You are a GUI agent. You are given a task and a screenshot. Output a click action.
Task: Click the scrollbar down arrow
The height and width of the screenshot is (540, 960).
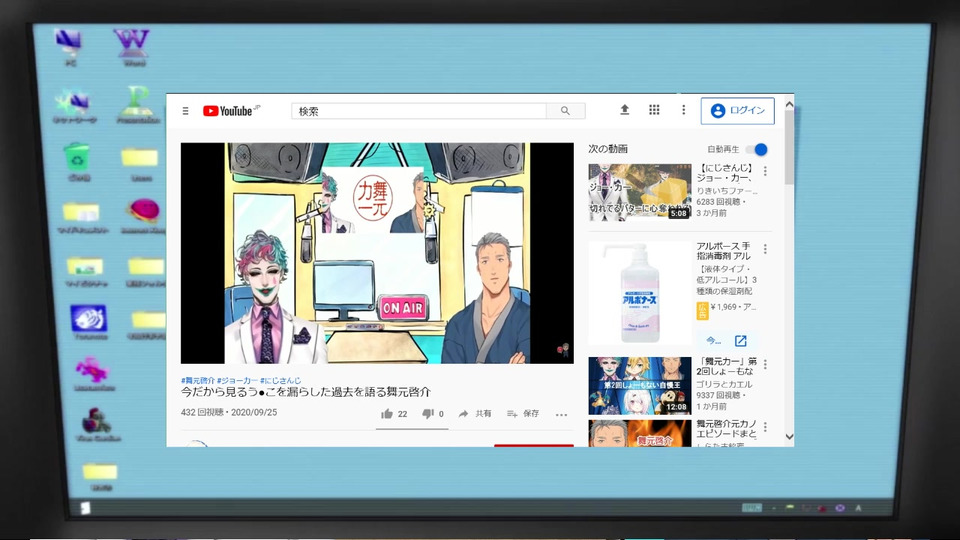(789, 437)
